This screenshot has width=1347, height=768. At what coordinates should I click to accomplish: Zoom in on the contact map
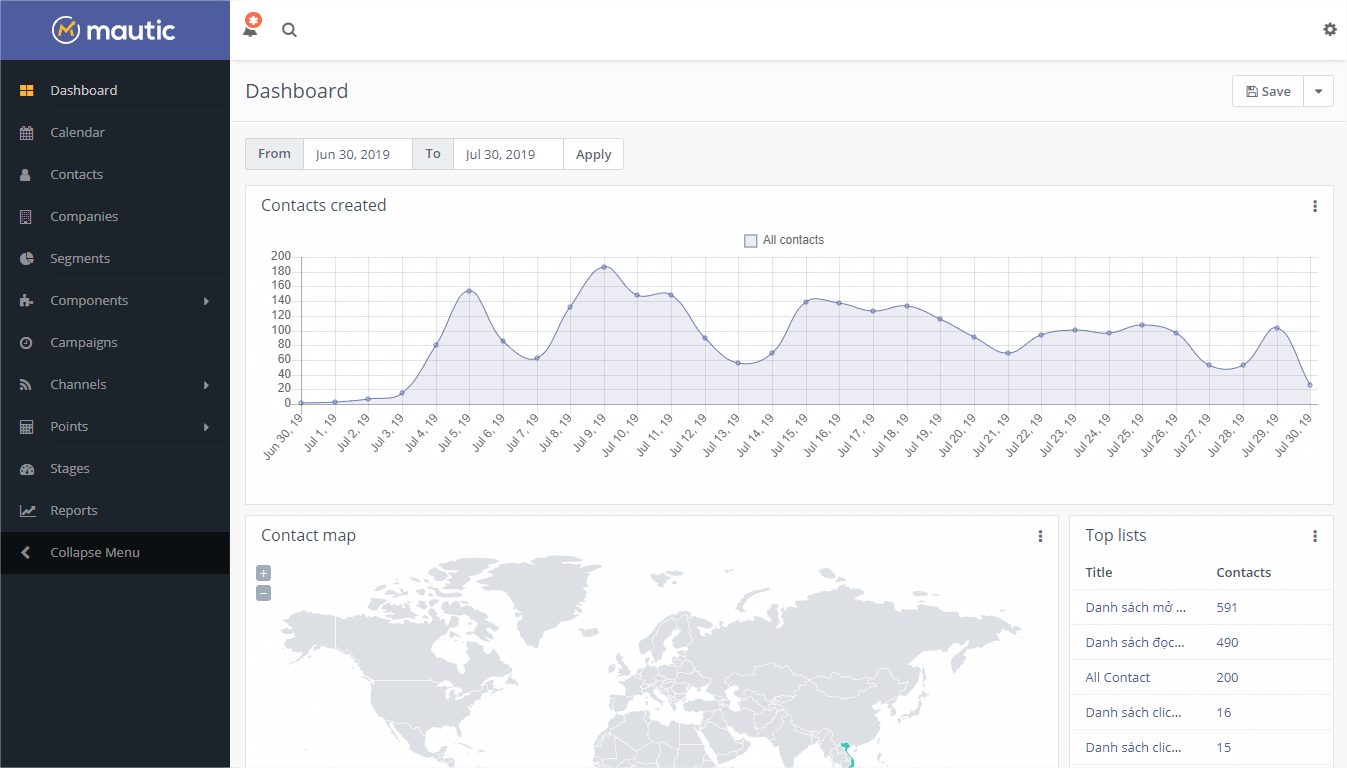pyautogui.click(x=263, y=572)
